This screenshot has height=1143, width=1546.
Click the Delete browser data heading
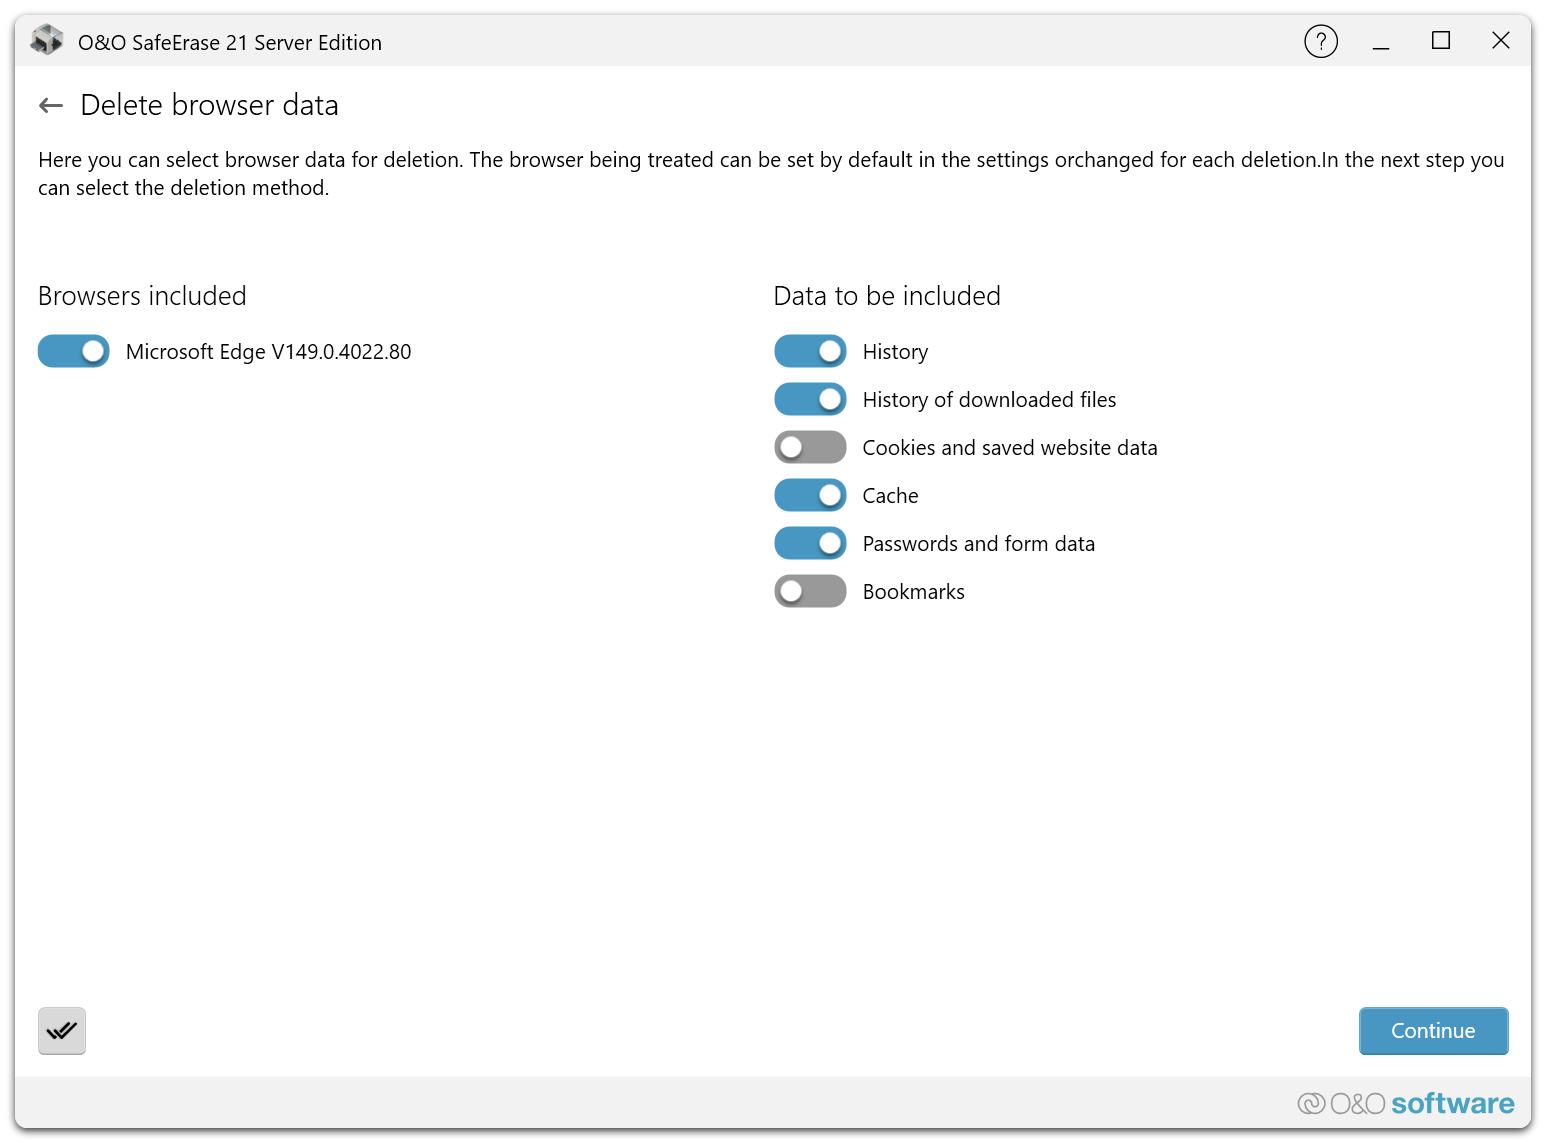209,105
